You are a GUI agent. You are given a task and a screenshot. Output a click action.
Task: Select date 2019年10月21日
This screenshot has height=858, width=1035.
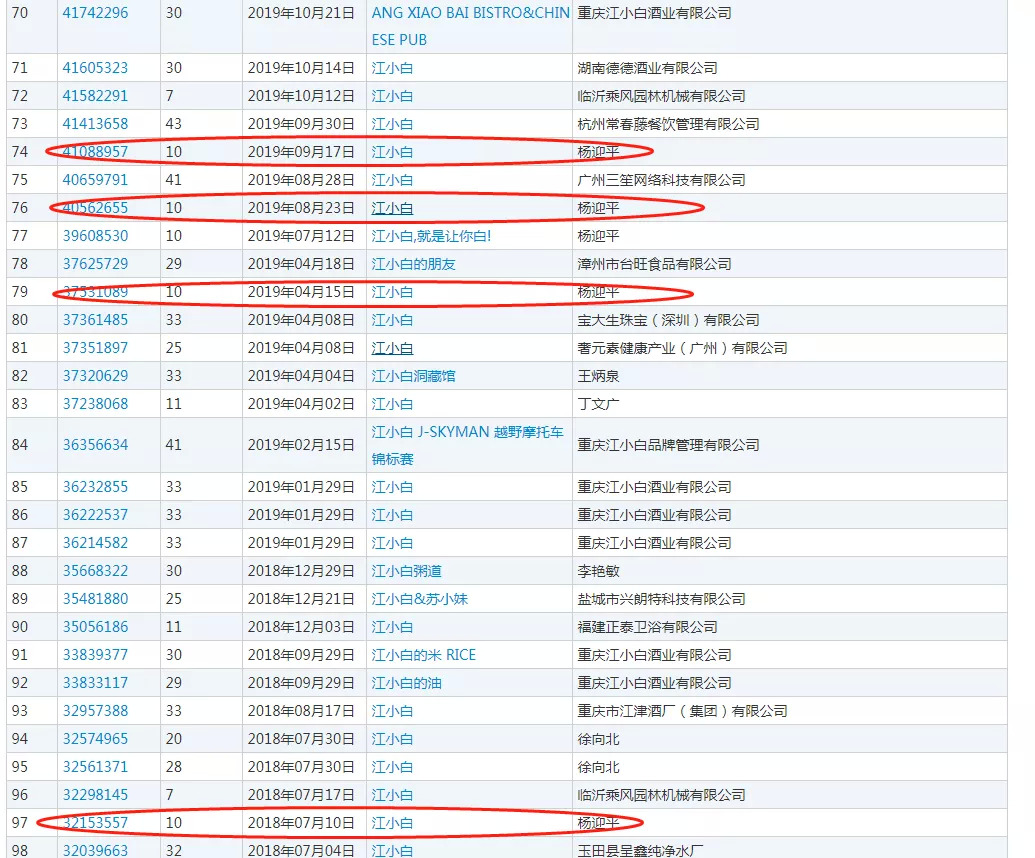301,13
